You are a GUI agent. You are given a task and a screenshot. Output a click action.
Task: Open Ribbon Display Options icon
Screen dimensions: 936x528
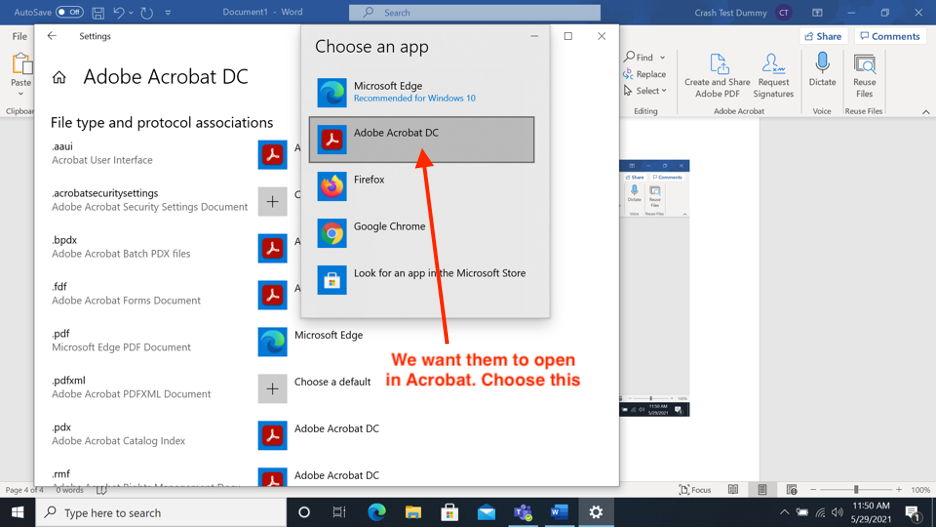(817, 12)
